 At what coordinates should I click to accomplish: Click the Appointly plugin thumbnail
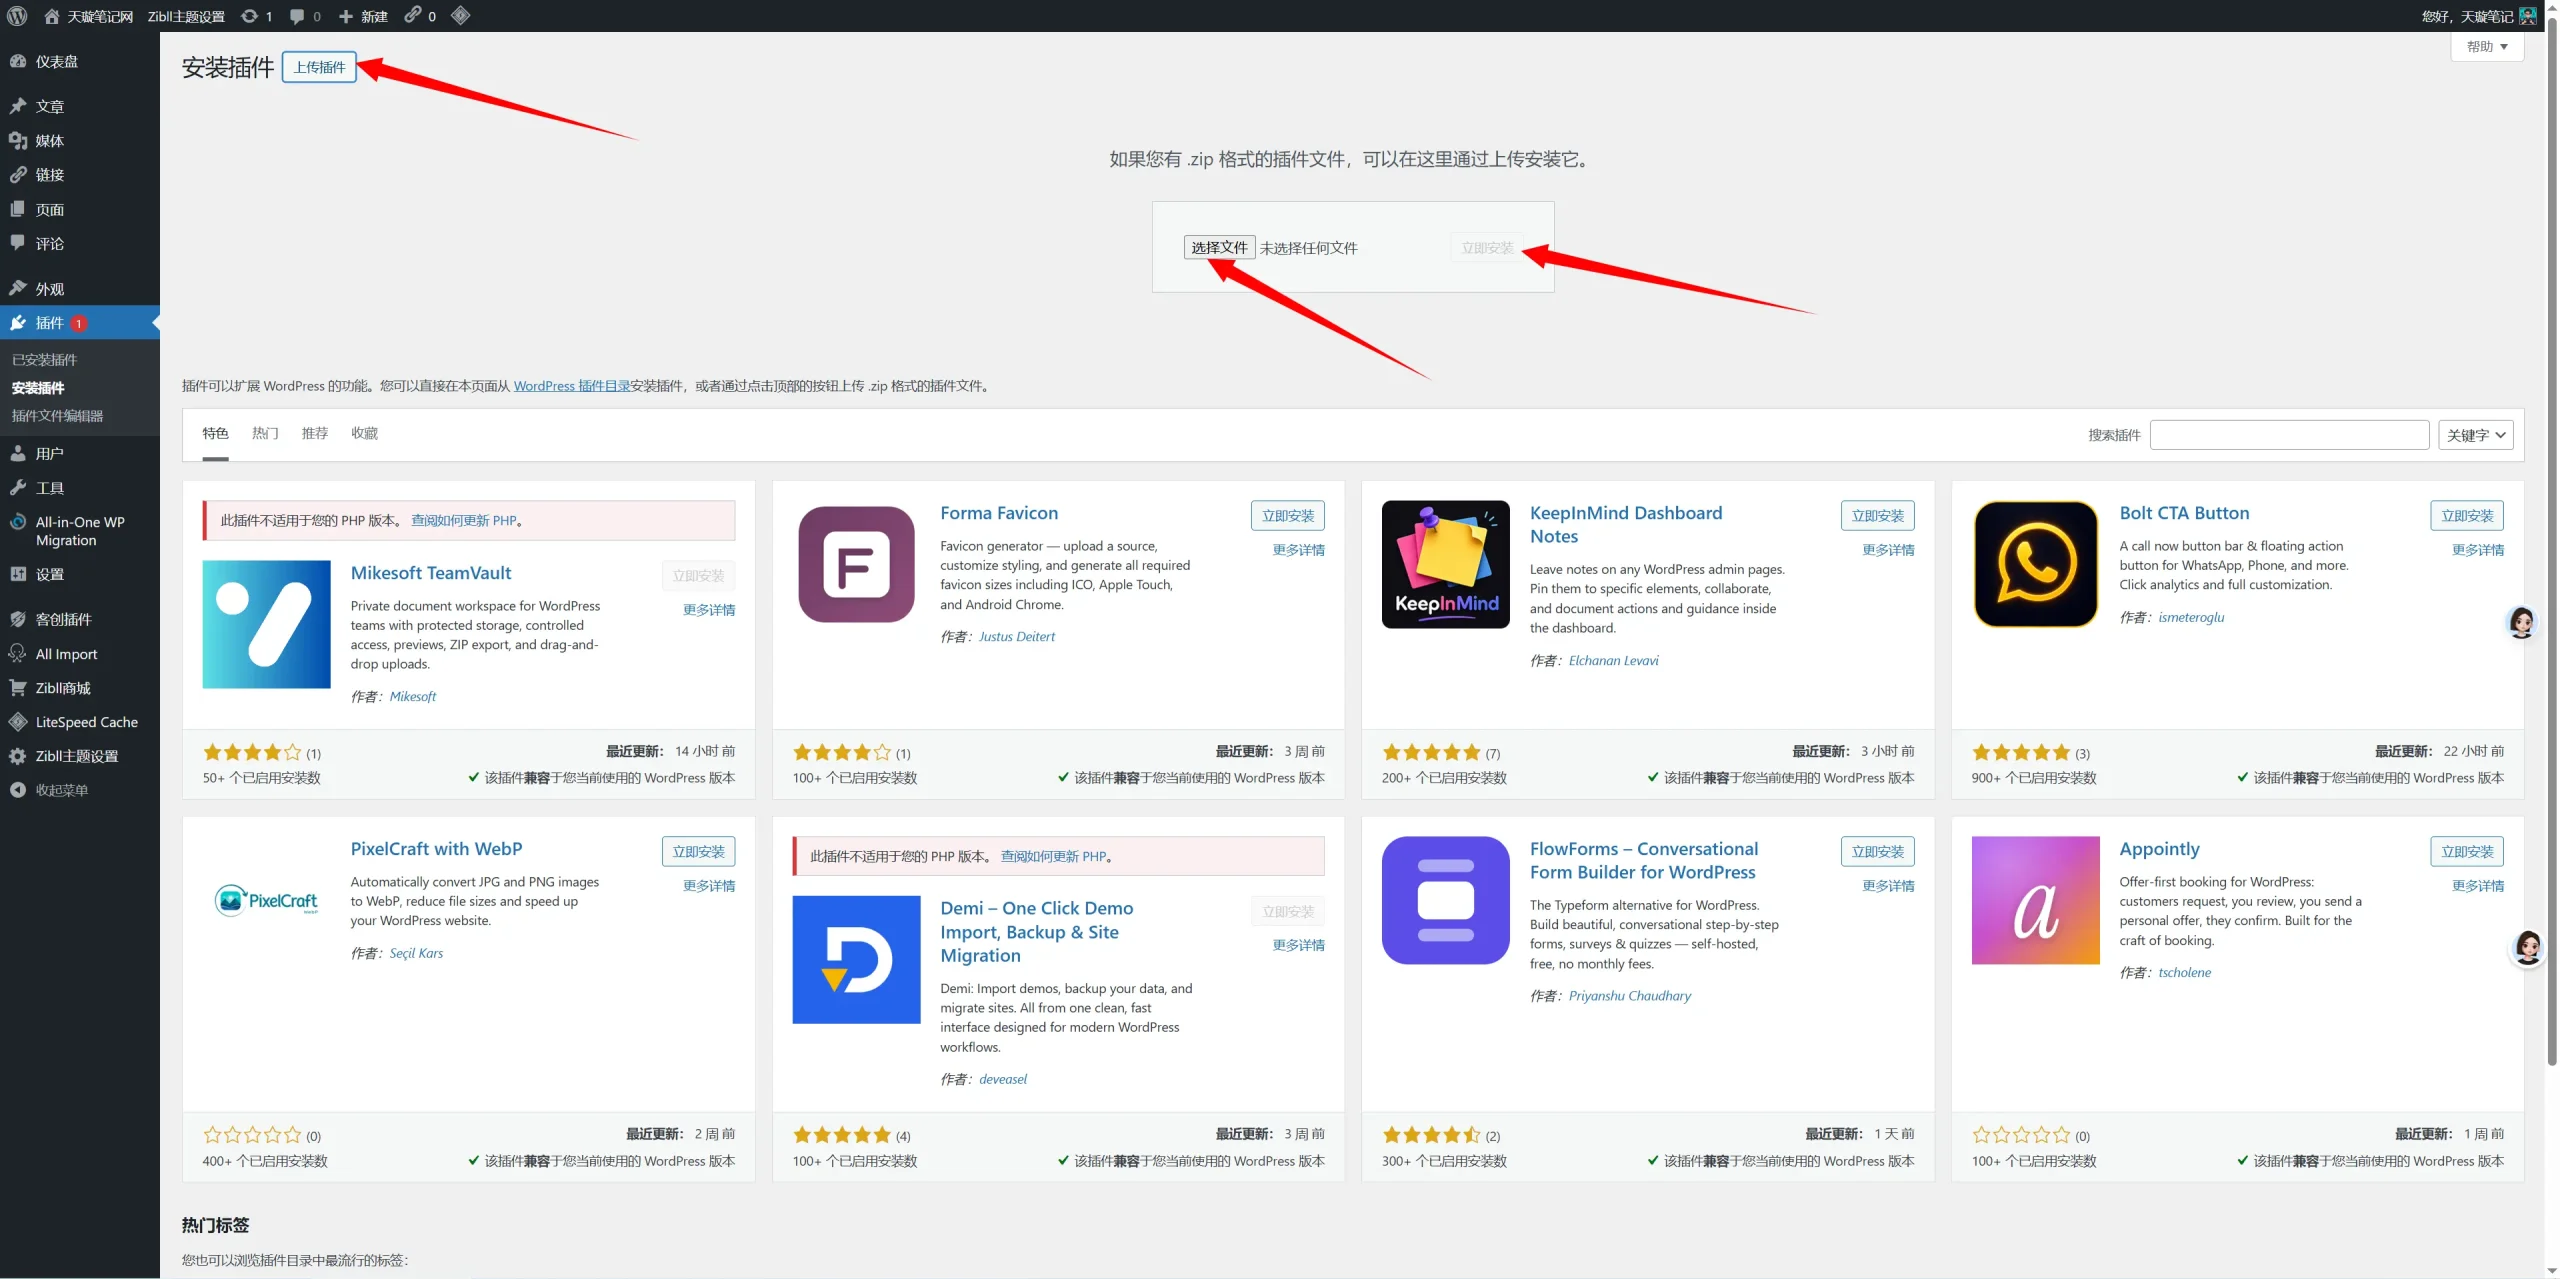(2036, 901)
